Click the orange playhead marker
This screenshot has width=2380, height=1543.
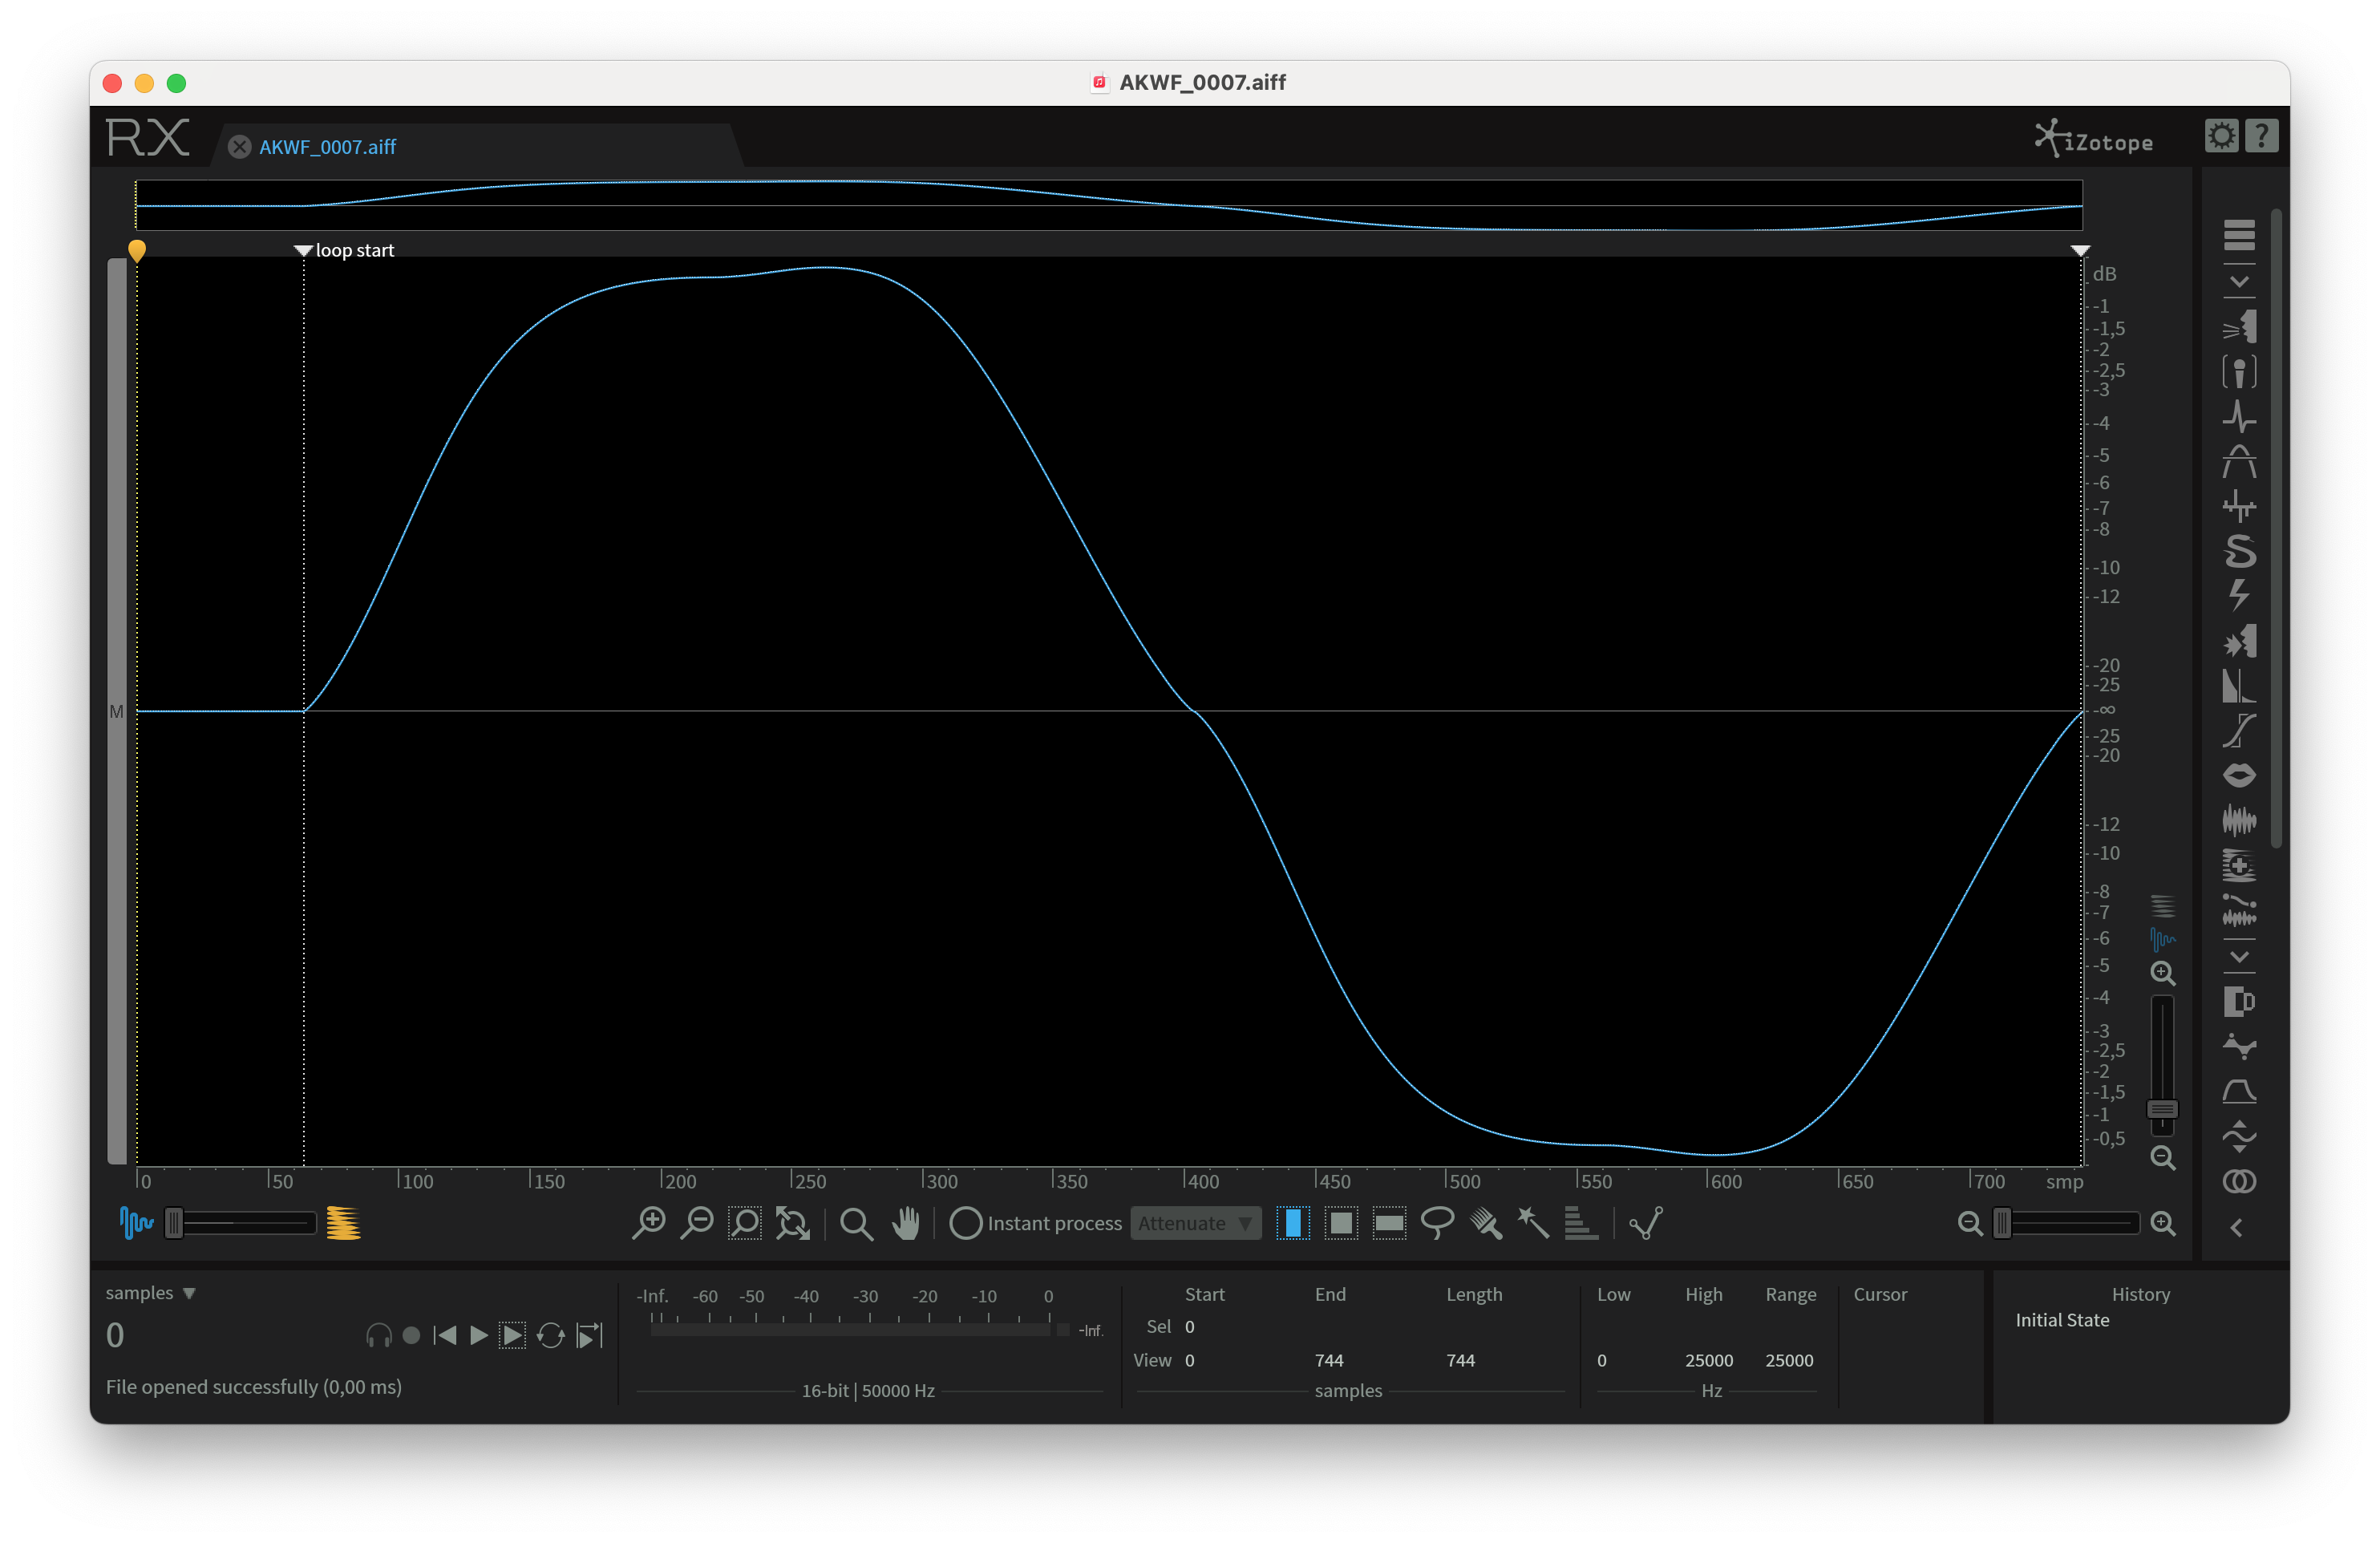[x=137, y=250]
